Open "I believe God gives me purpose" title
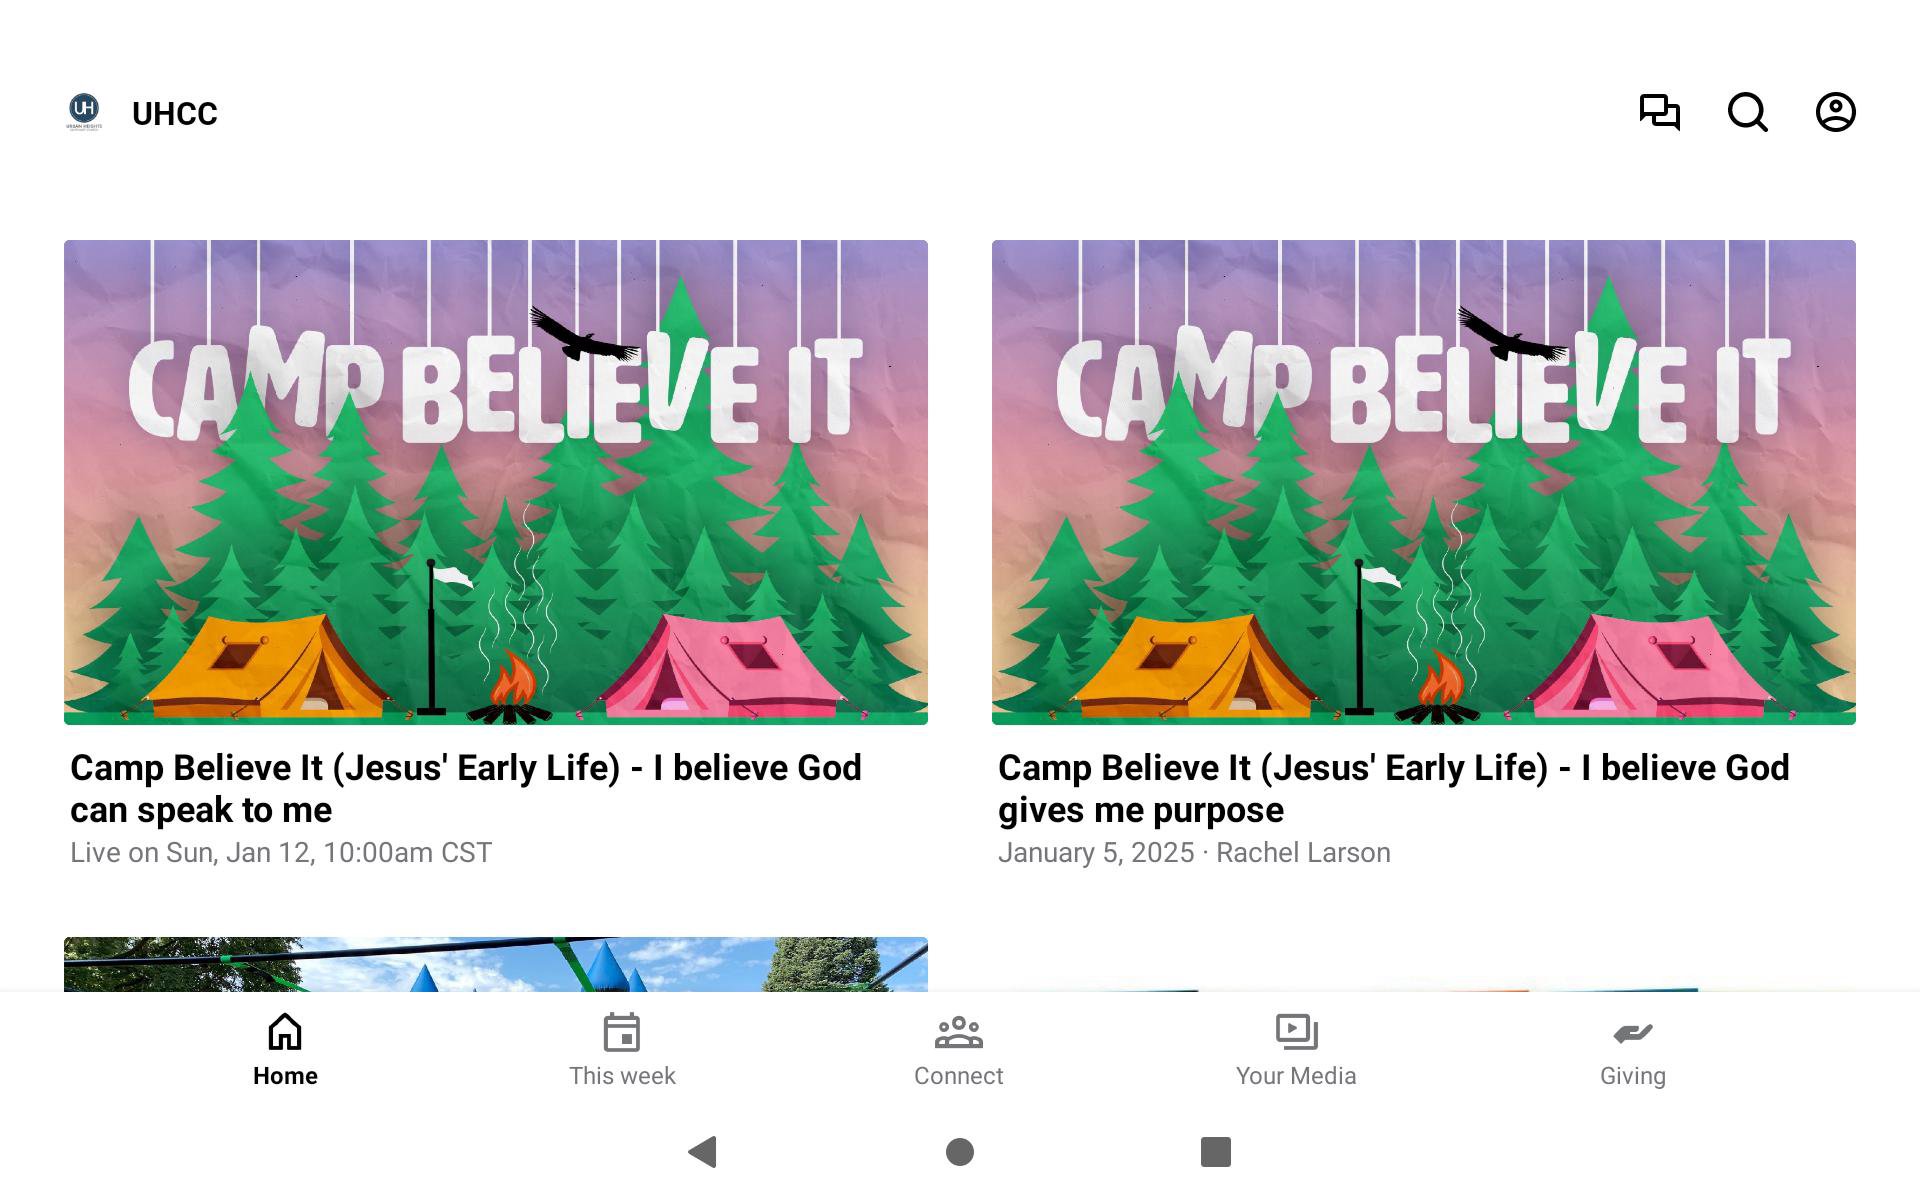The image size is (1920, 1200). tap(1394, 789)
